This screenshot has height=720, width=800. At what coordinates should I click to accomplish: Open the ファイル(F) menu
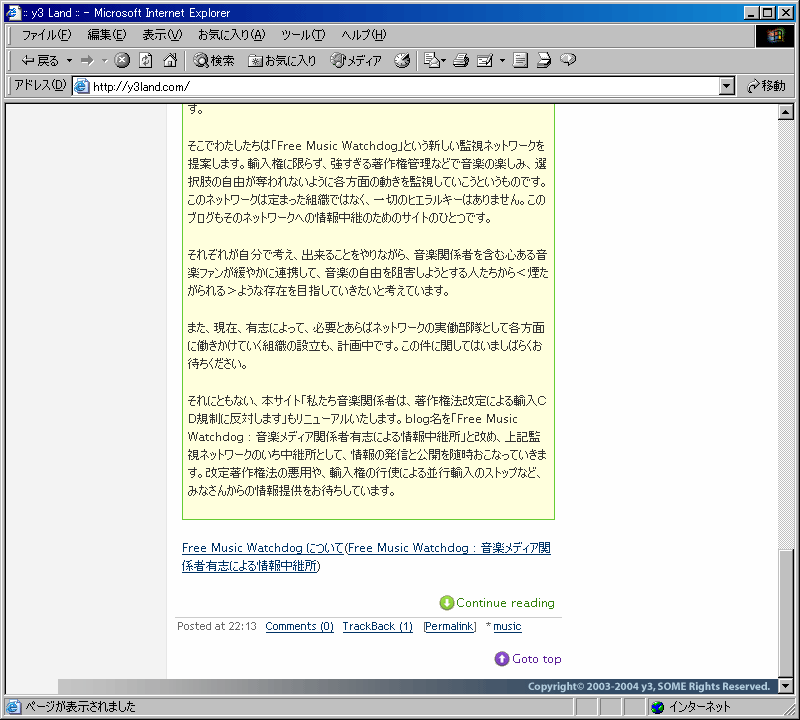pos(46,35)
